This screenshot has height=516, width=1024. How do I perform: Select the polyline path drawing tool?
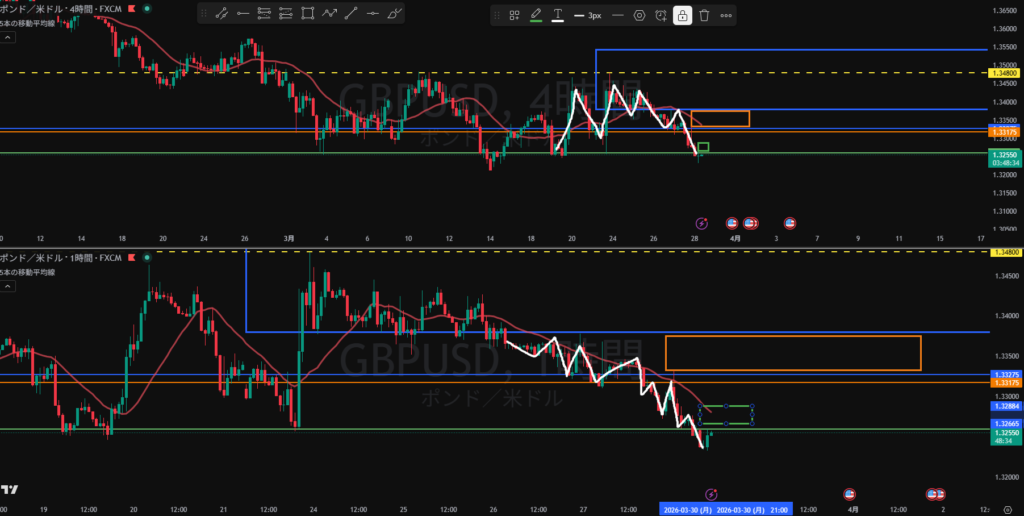tap(329, 14)
